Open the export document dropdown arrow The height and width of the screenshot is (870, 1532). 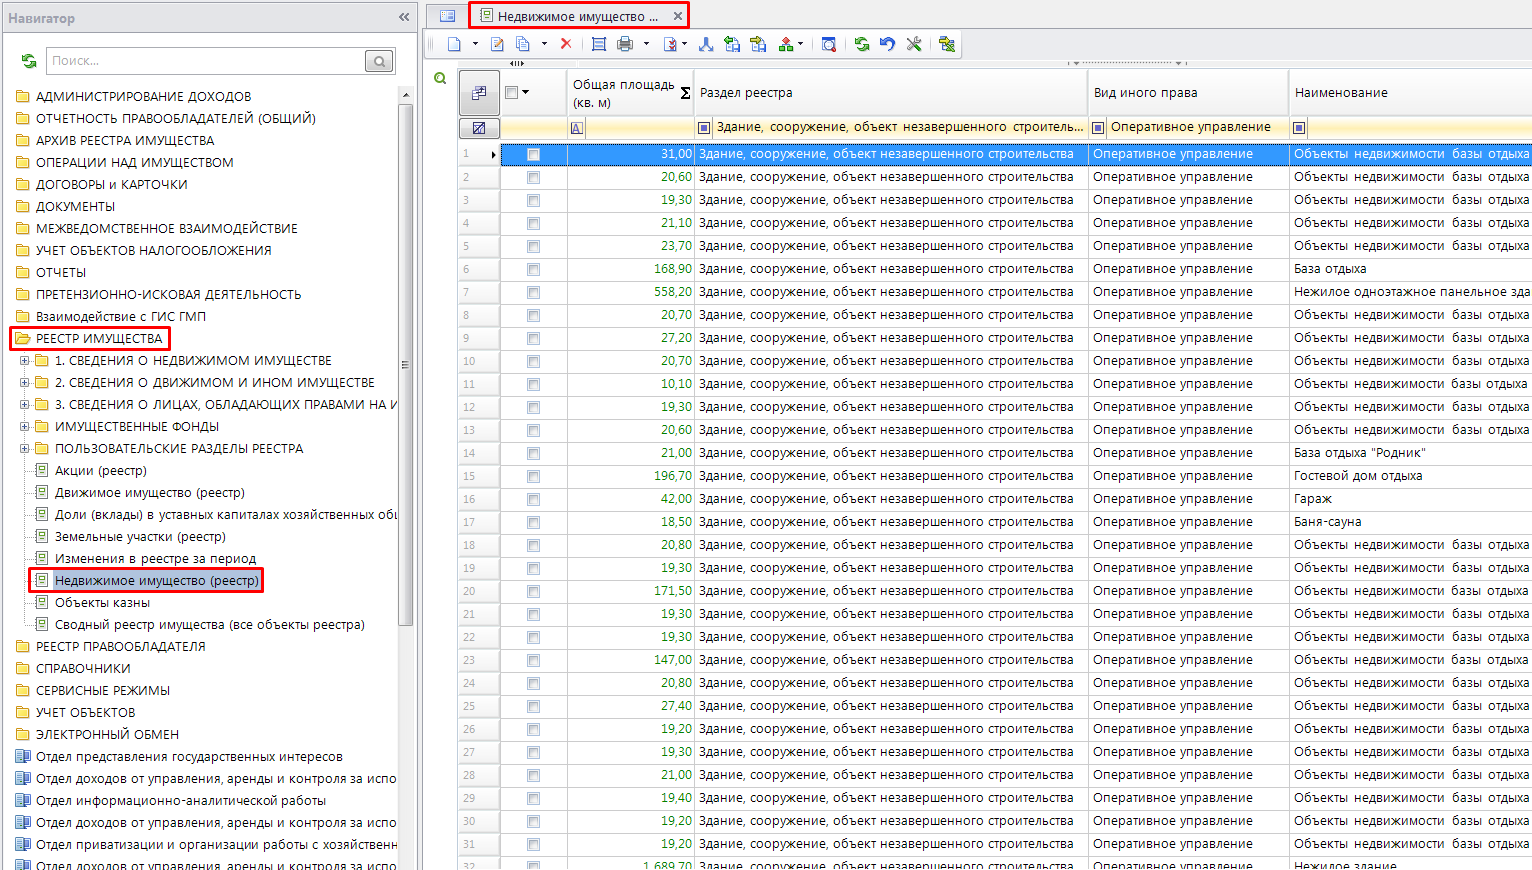pos(684,44)
